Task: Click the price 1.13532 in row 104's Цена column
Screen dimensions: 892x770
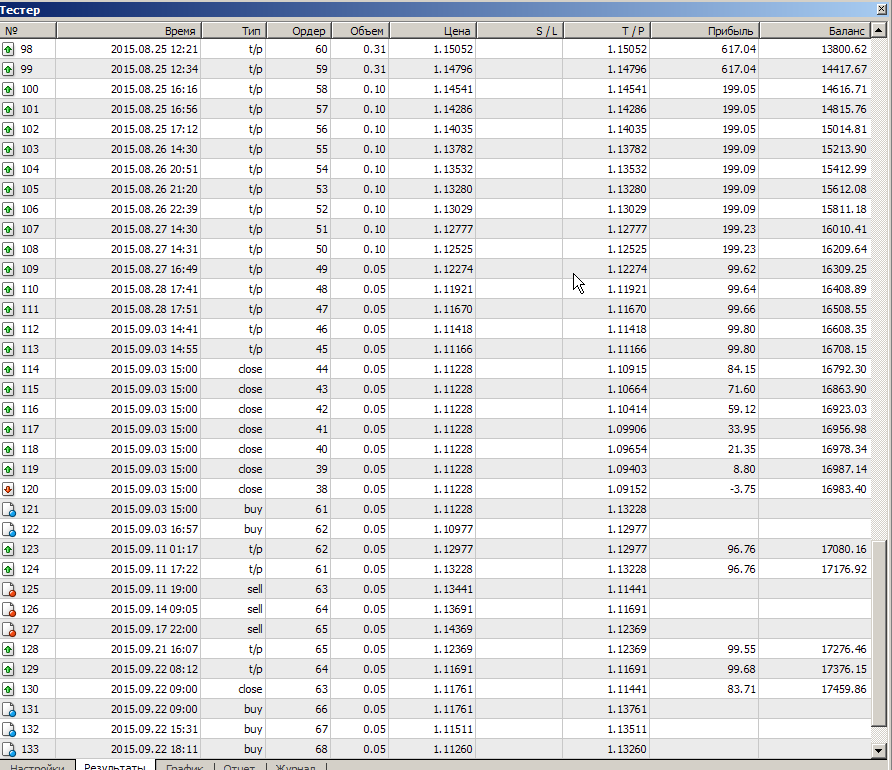Action: tap(453, 169)
